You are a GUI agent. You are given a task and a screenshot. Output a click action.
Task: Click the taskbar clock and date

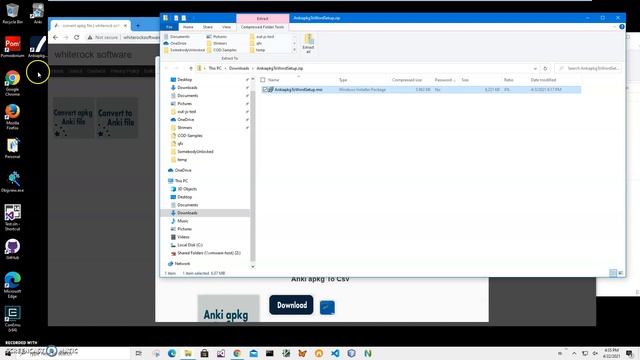coord(611,353)
